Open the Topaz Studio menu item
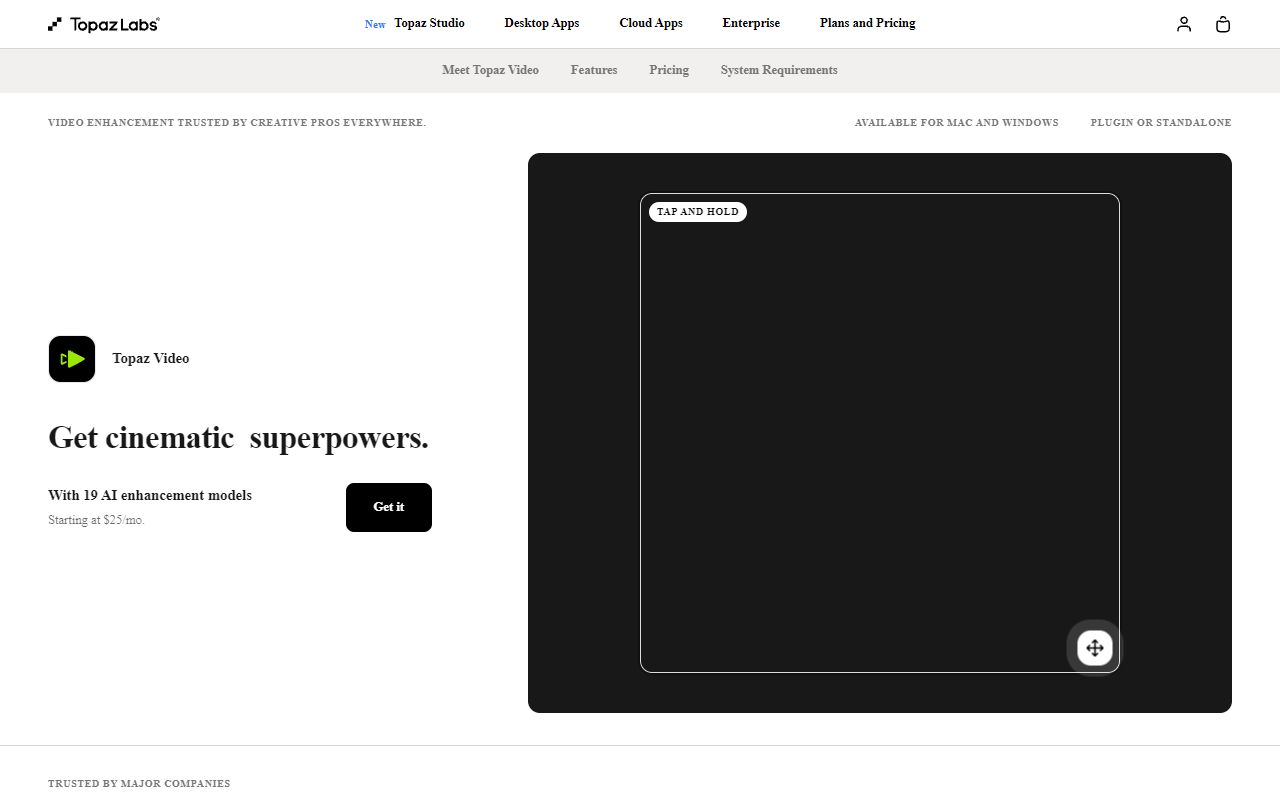 [429, 23]
